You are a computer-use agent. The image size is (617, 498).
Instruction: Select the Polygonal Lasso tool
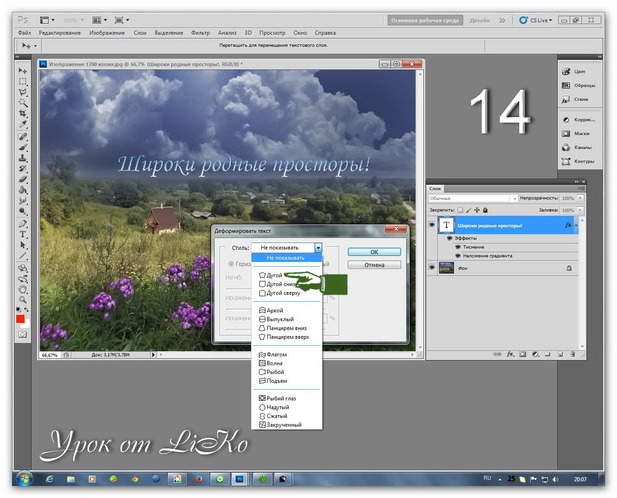23,92
